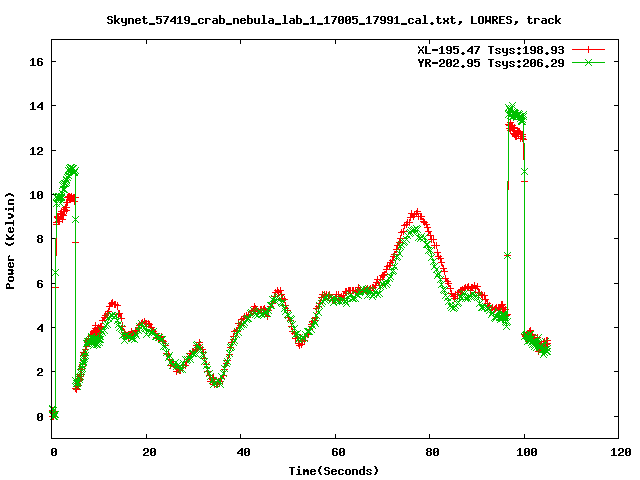The width and height of the screenshot is (640, 480).
Task: Click y-axis tick value 14
Action: [36, 106]
